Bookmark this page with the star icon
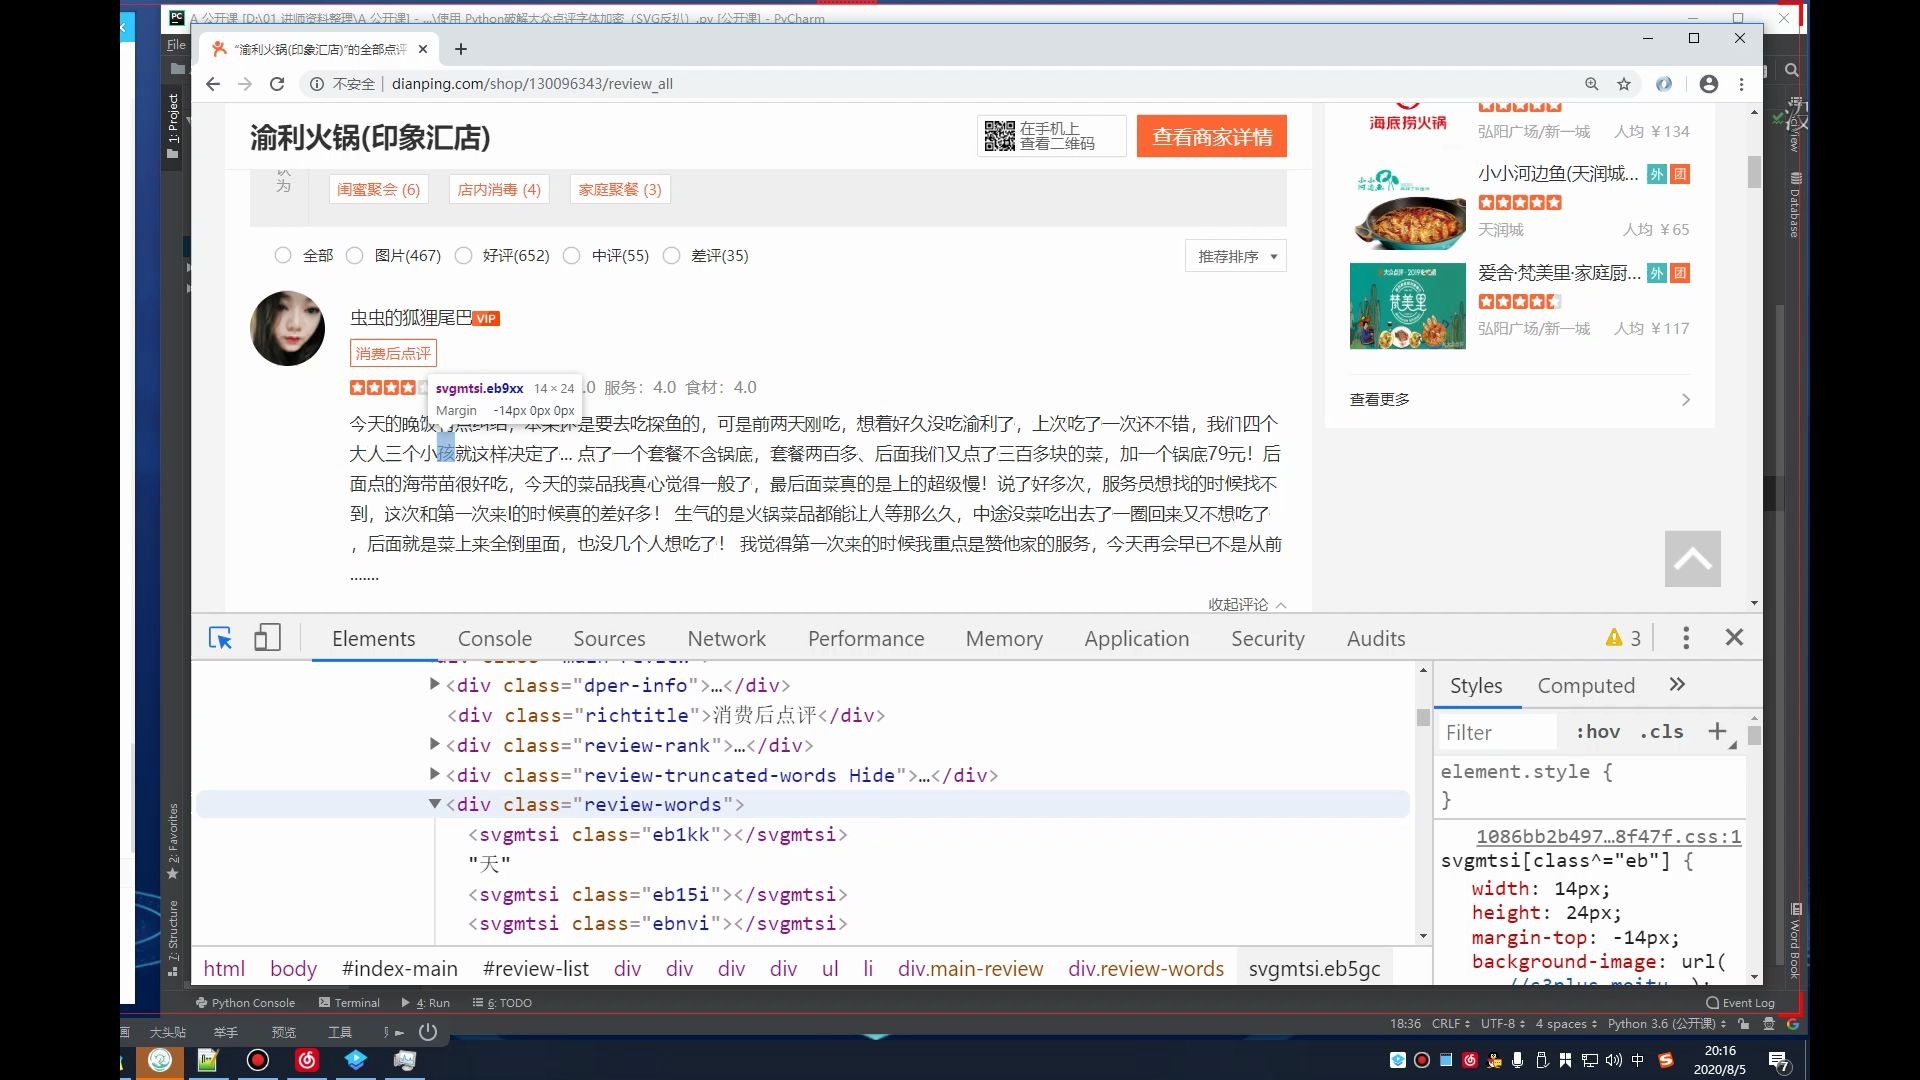The height and width of the screenshot is (1080, 1920). 1624,84
